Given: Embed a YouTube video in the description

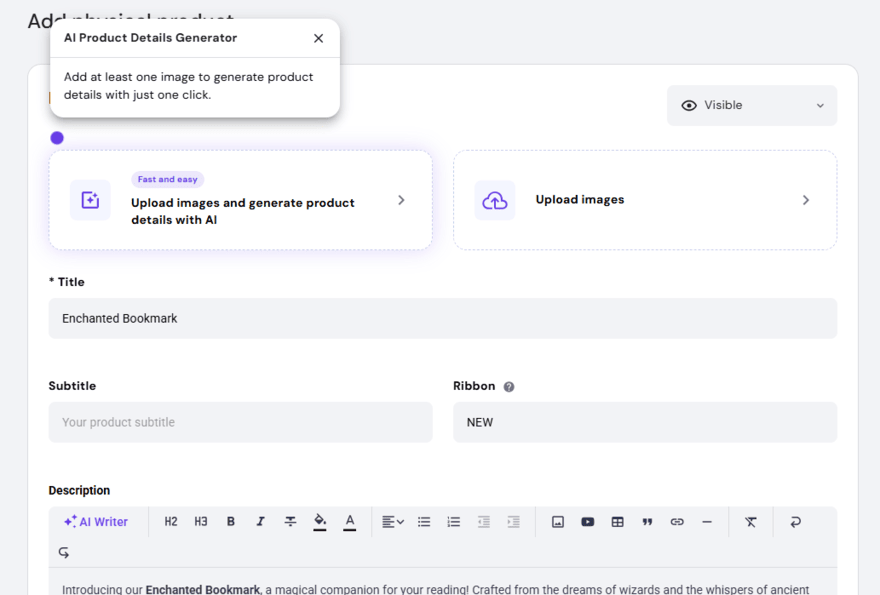Looking at the screenshot, I should click(x=587, y=521).
